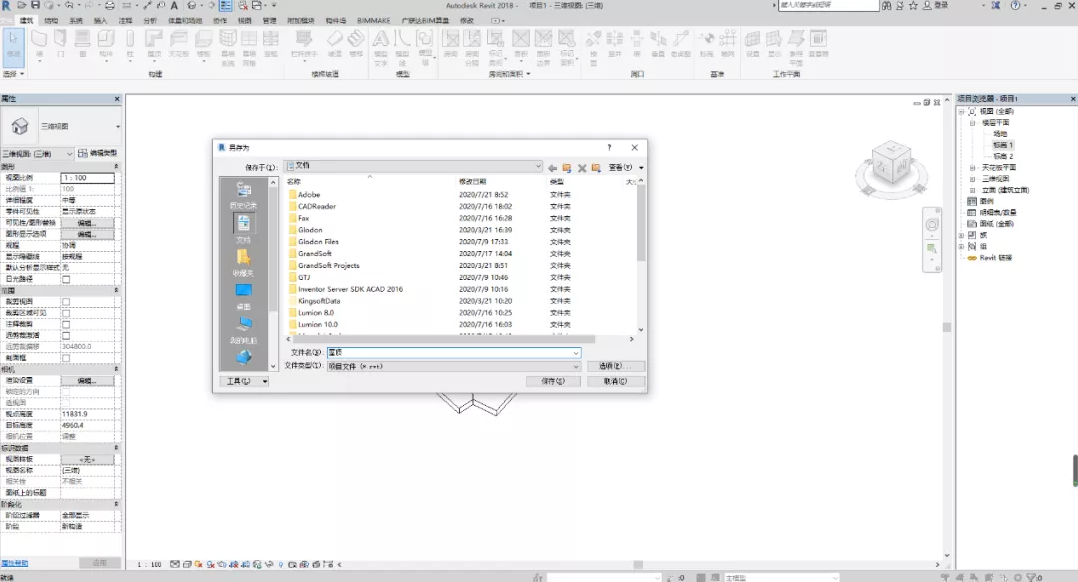The image size is (1078, 582).
Task: Click the vertical scrollbar of the file list
Action: pos(641,223)
